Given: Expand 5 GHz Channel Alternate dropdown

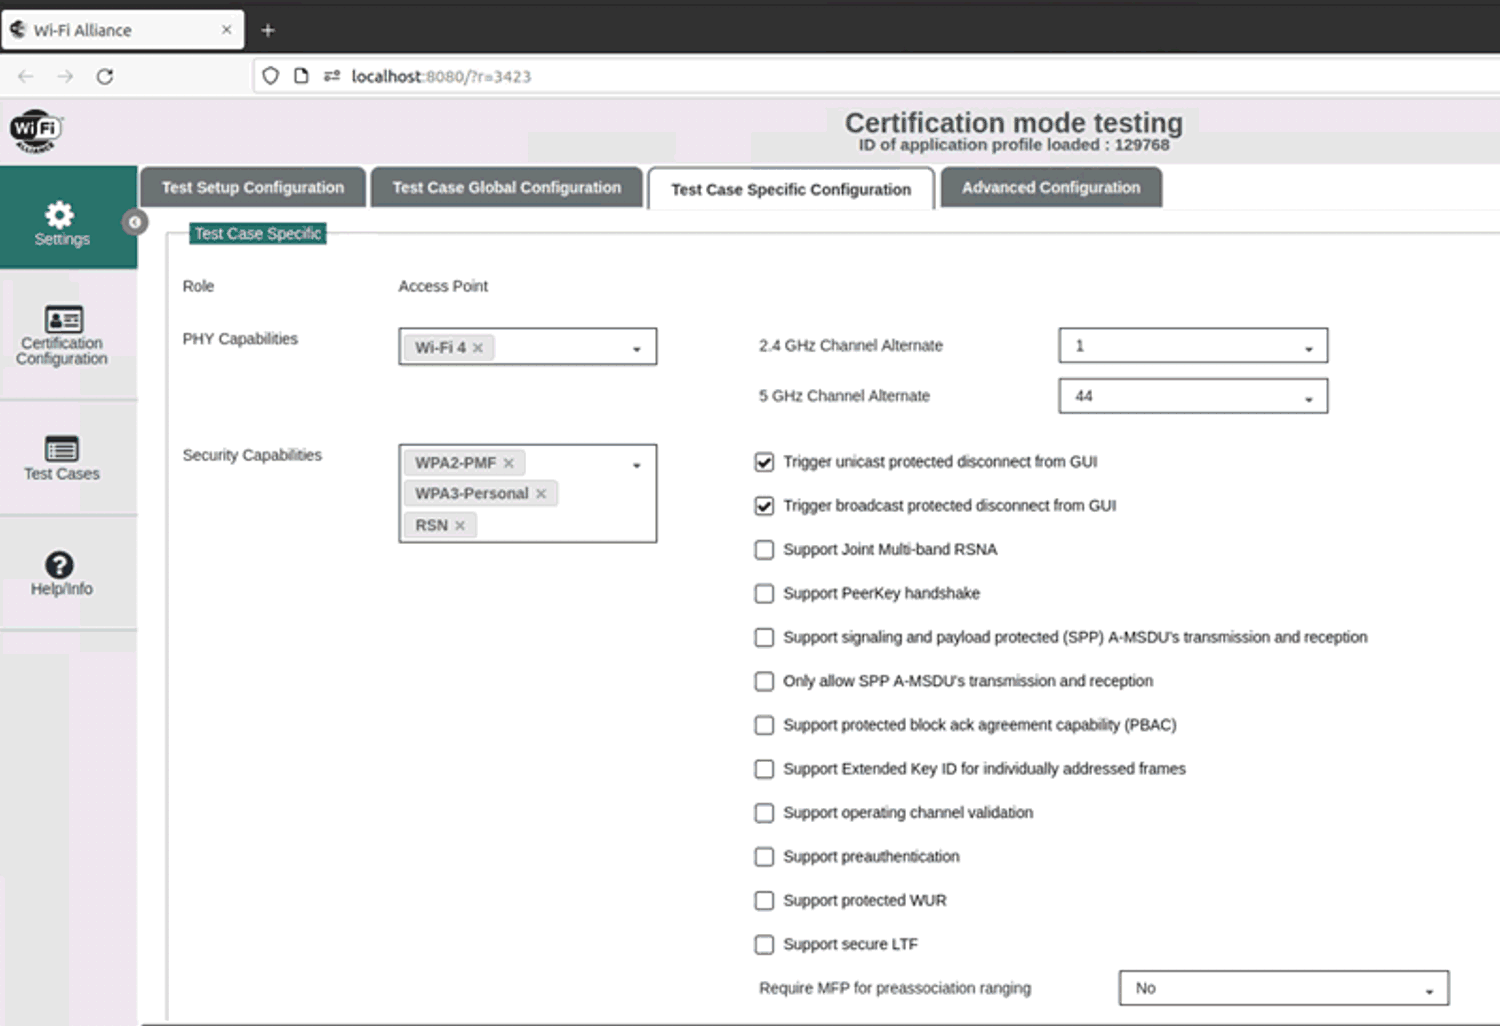Looking at the screenshot, I should [1192, 396].
